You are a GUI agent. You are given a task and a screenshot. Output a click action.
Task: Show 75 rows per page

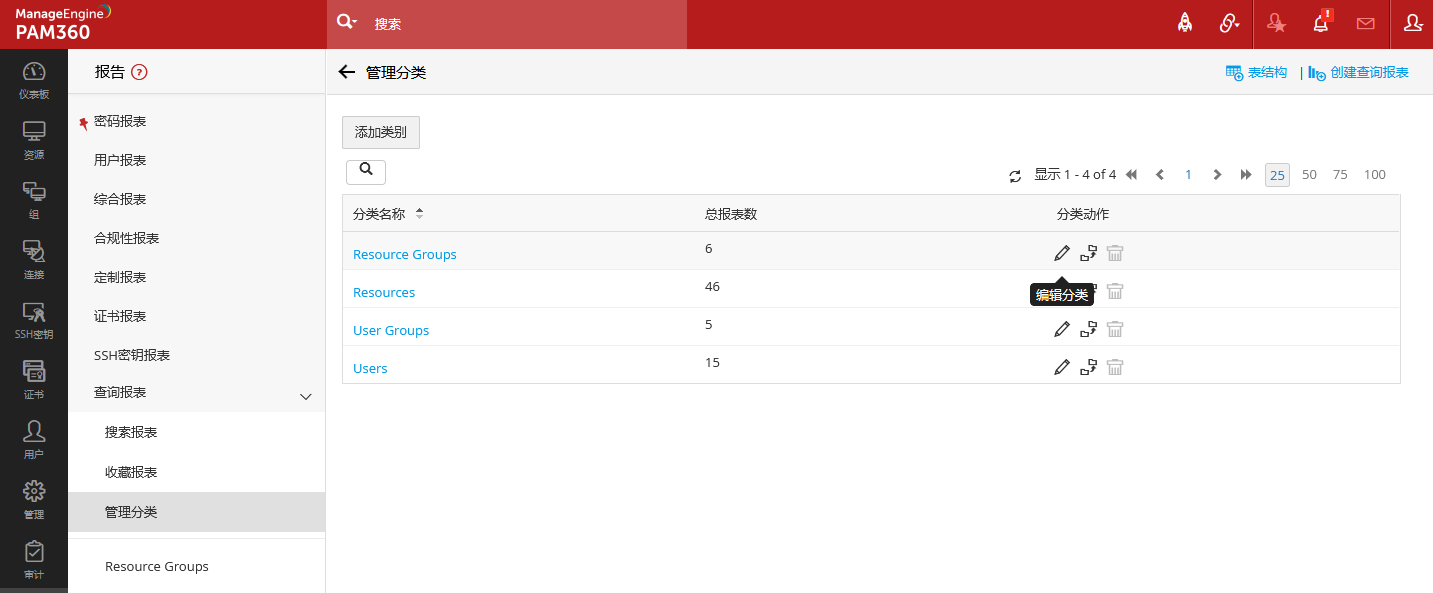click(1340, 174)
